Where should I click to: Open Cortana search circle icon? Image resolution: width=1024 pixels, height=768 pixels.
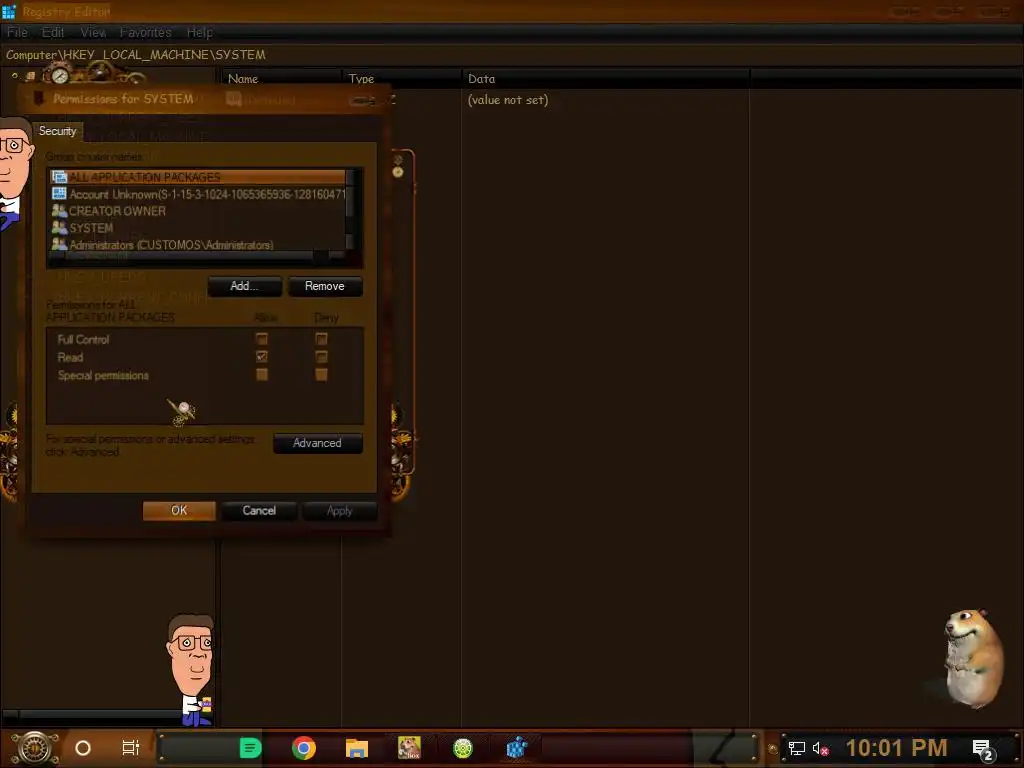point(83,748)
